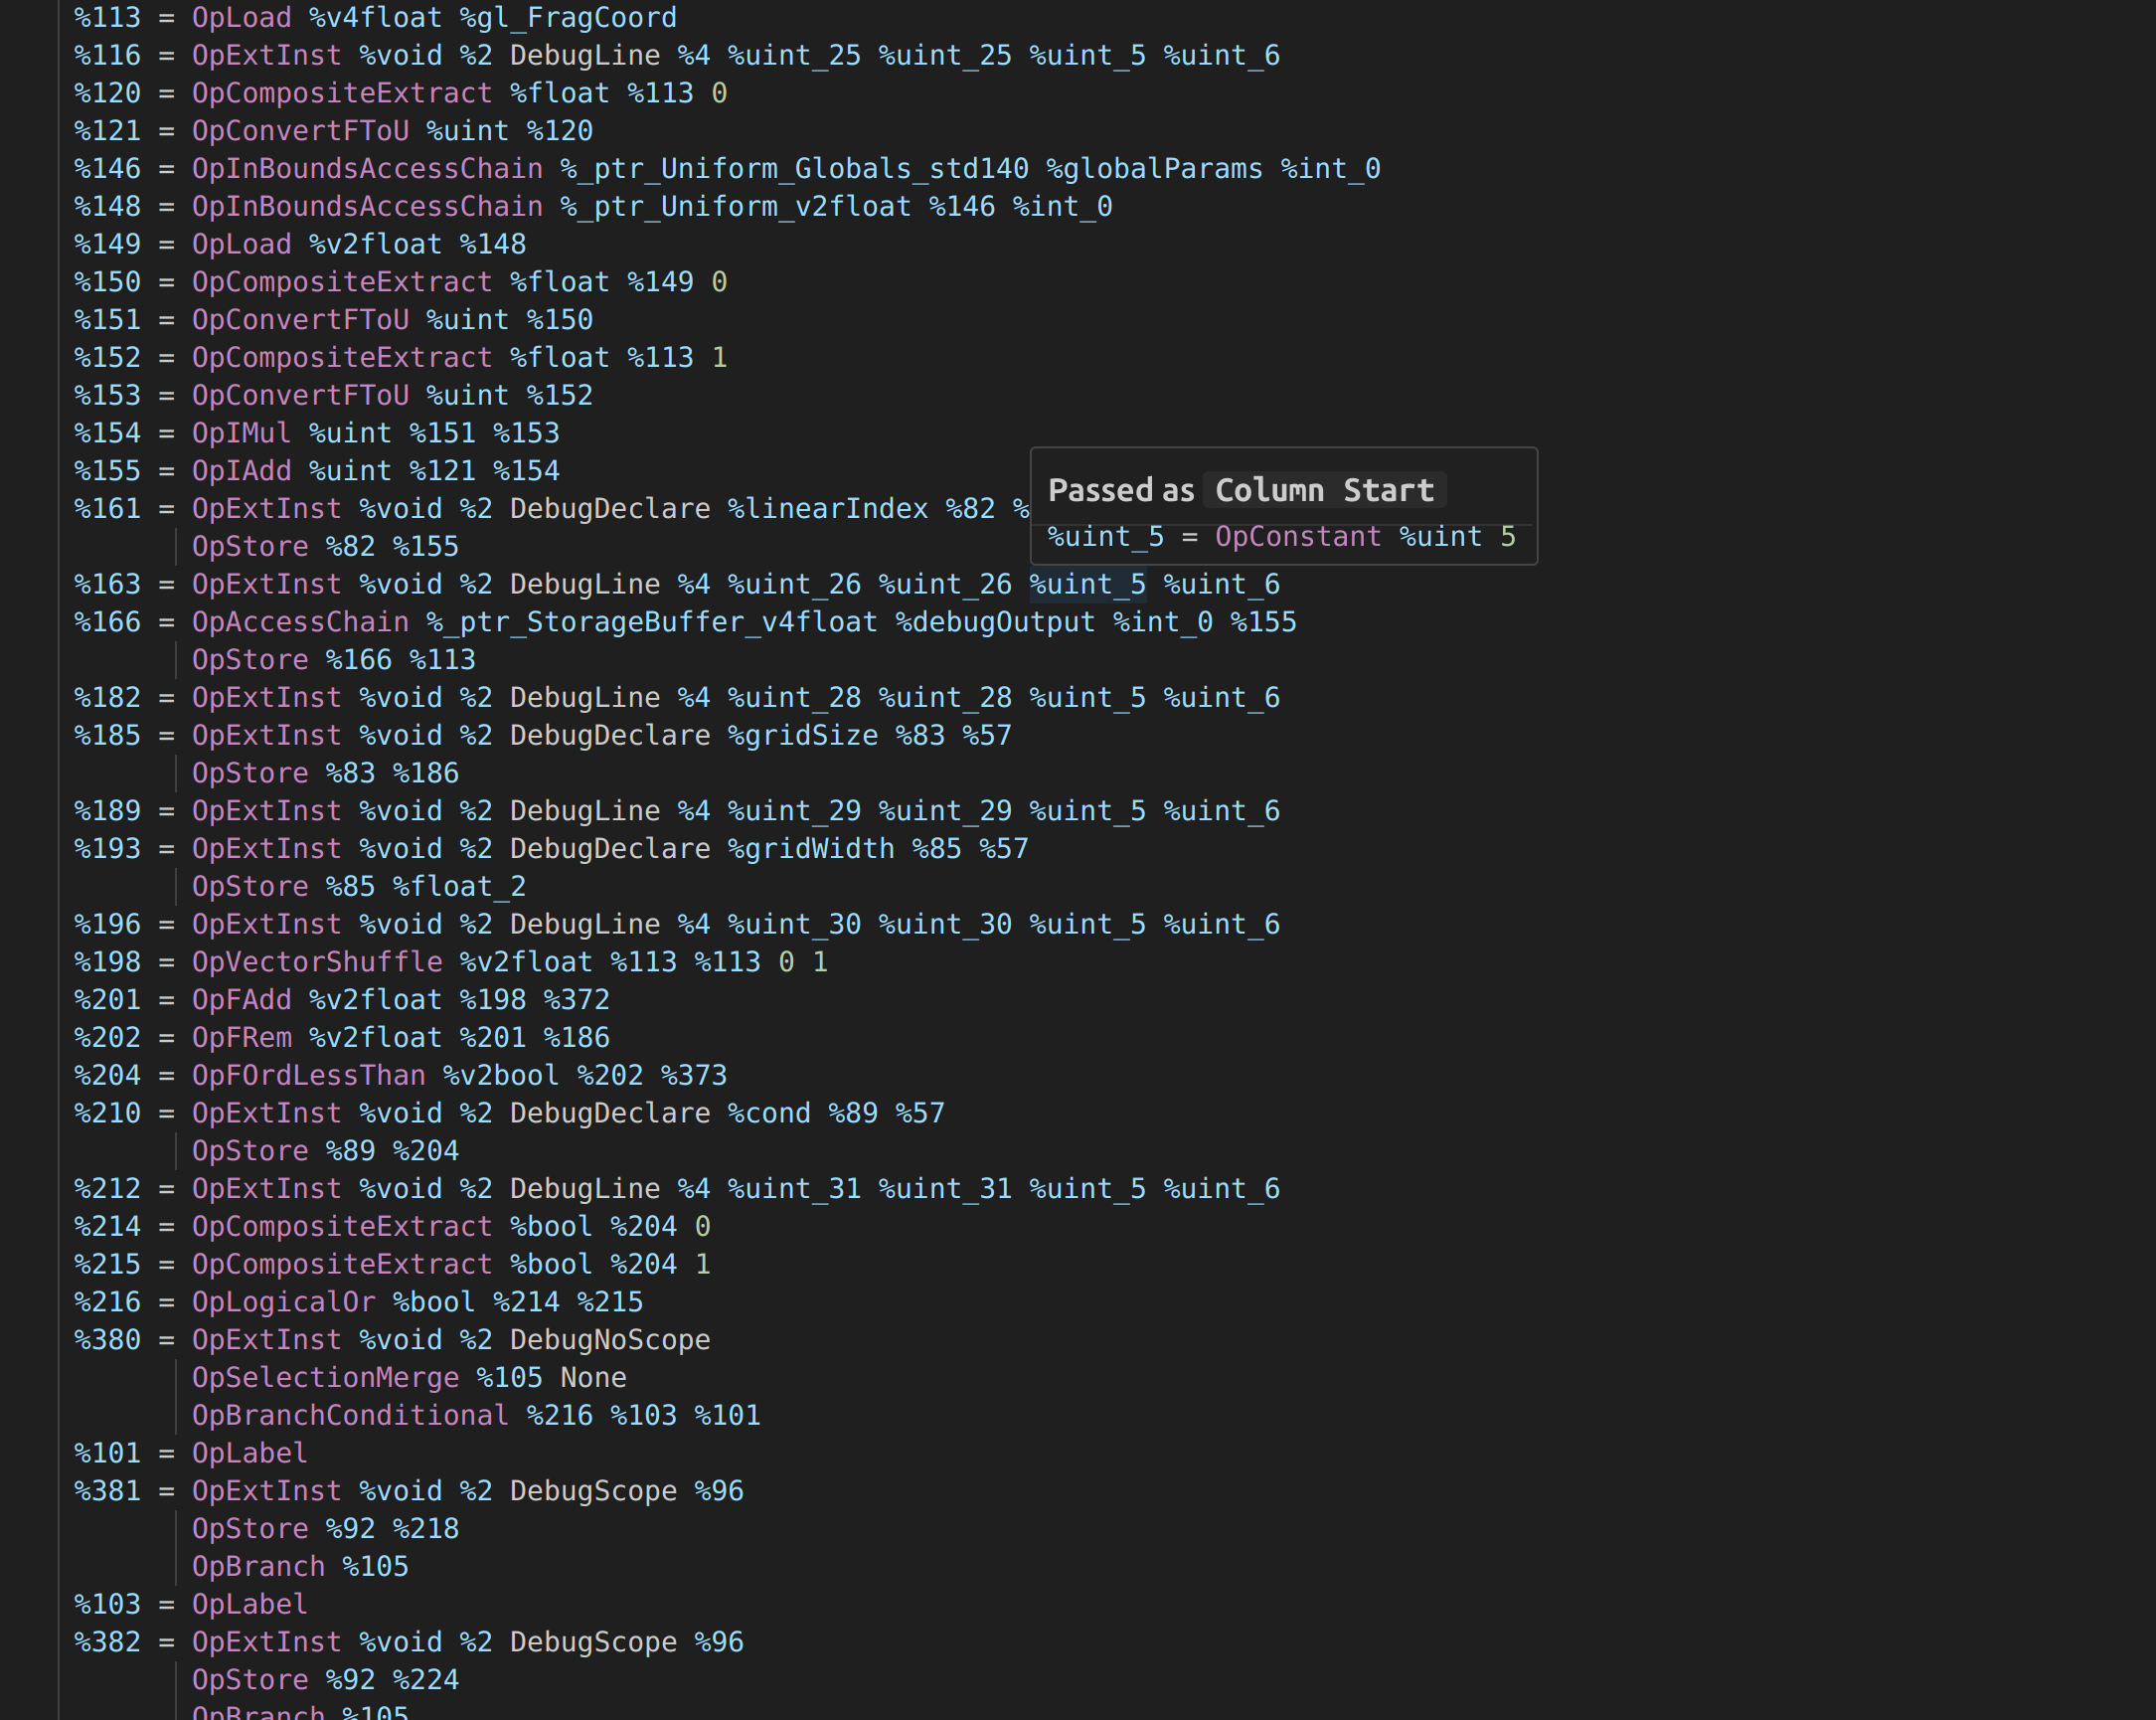Click the result id %103 before OpLabel
Image resolution: width=2156 pixels, height=1720 pixels.
point(108,1605)
